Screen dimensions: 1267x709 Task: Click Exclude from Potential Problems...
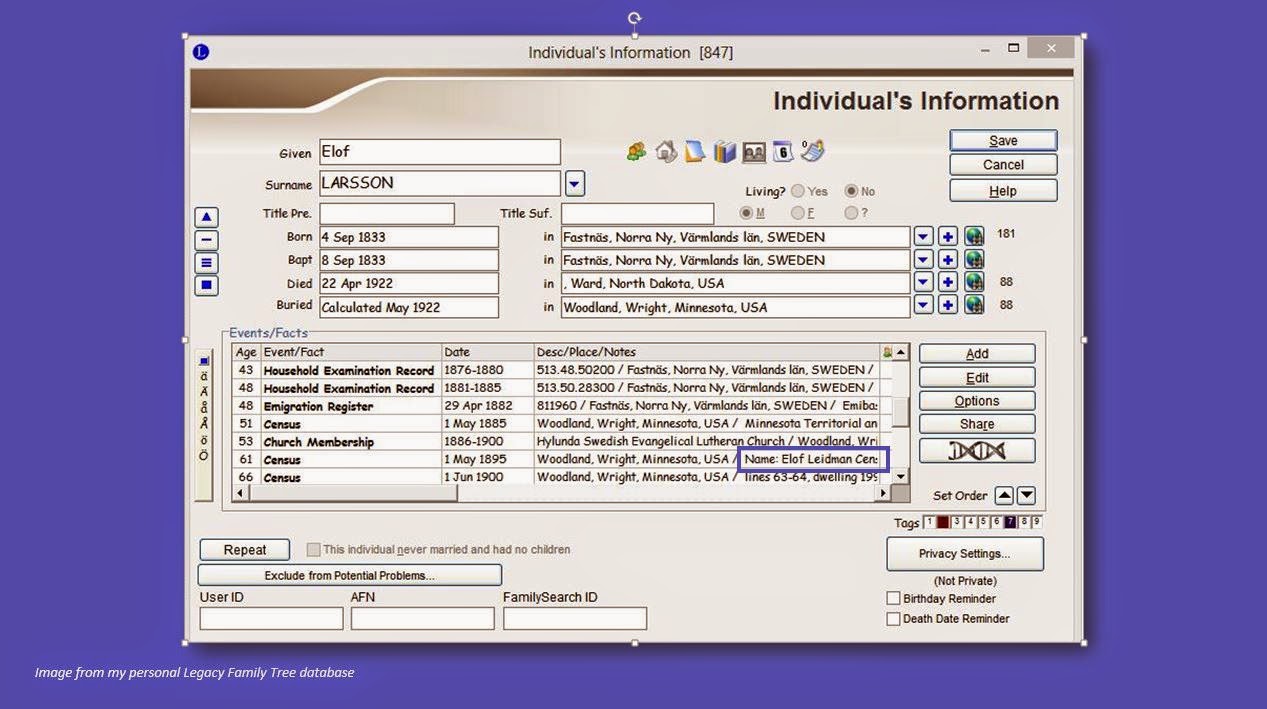pos(349,575)
